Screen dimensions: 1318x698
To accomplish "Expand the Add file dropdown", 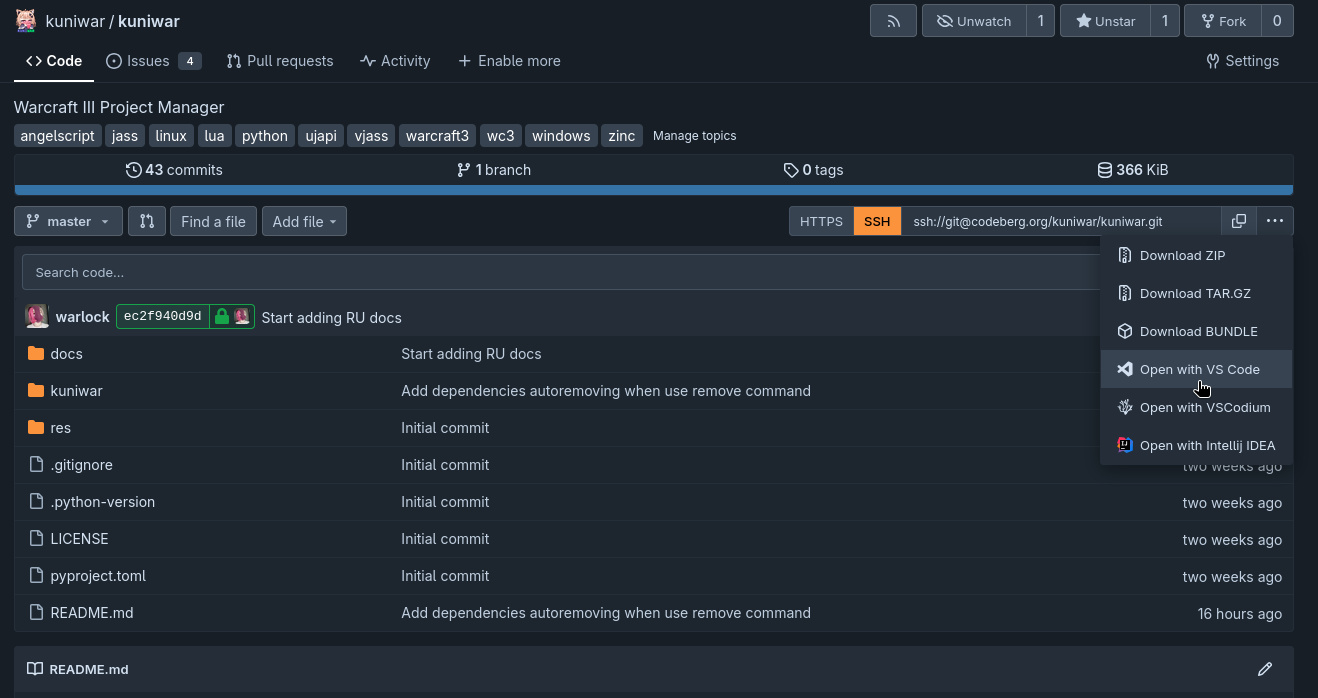I will pyautogui.click(x=304, y=221).
